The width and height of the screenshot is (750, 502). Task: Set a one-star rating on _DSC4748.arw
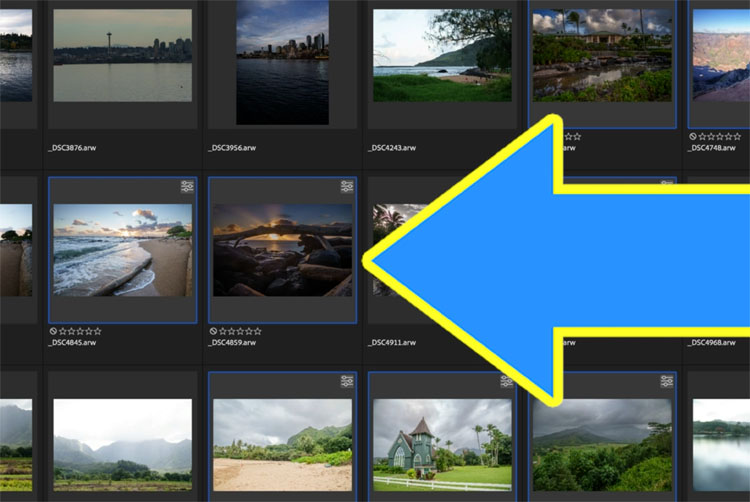coord(702,136)
